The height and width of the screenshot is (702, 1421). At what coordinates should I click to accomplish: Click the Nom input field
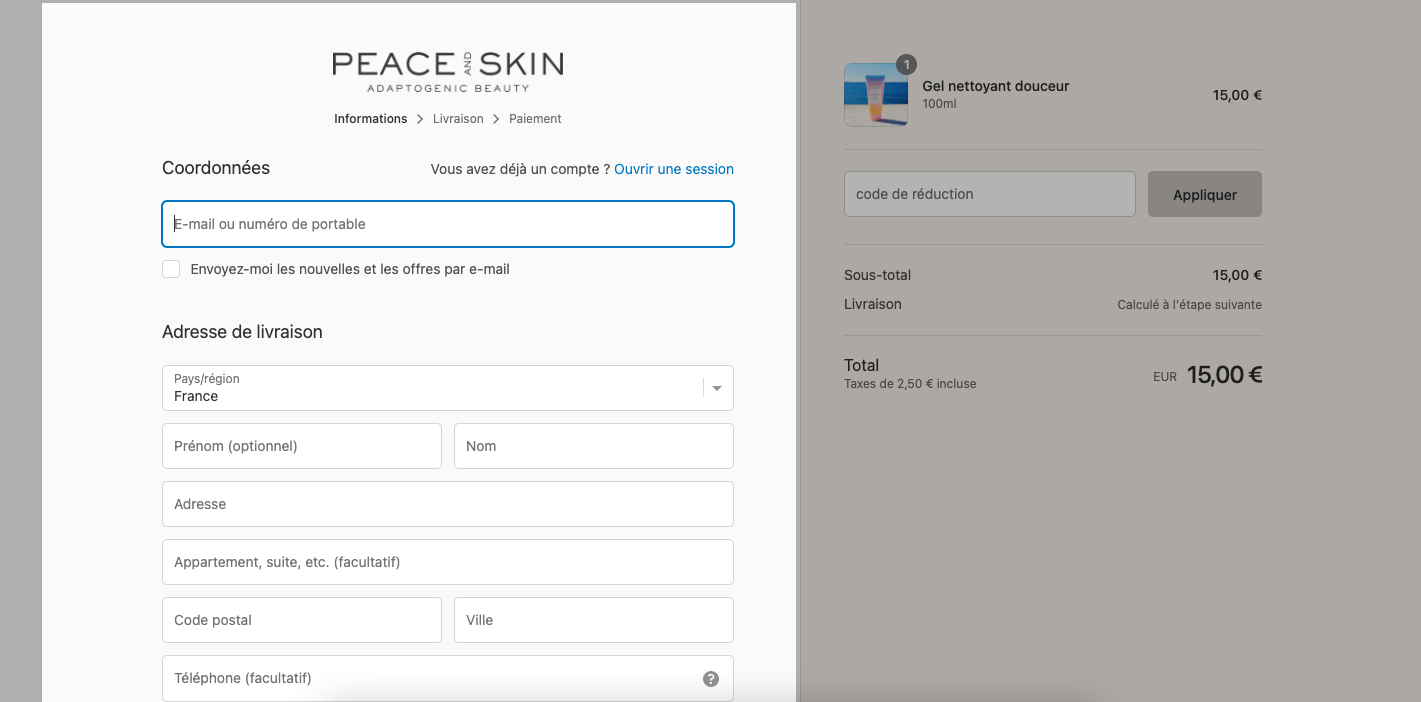point(594,446)
